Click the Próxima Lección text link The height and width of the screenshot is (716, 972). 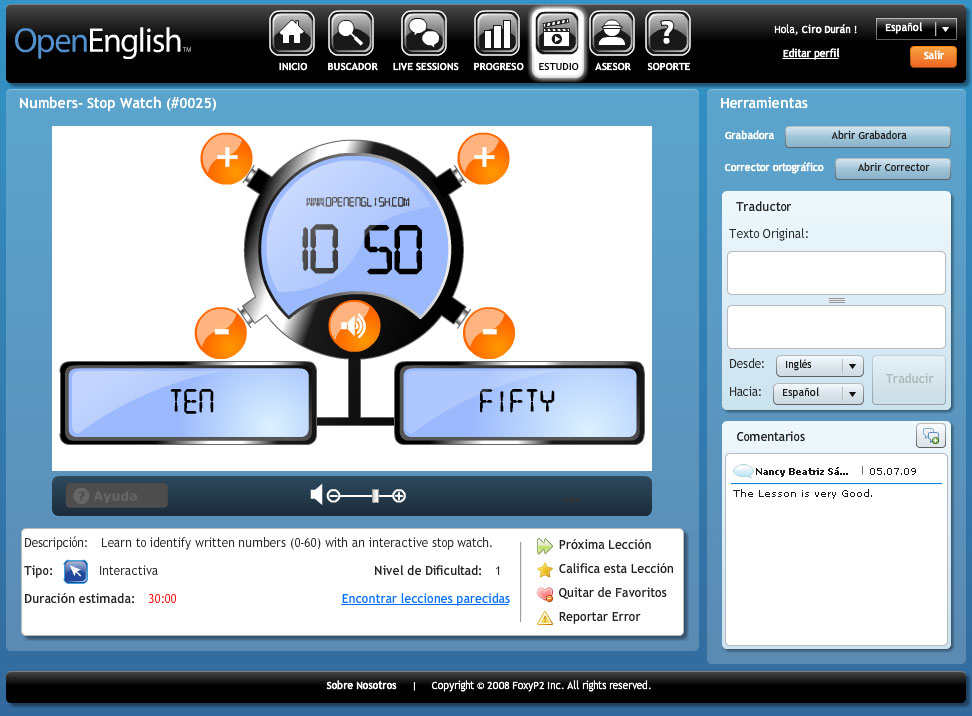pos(605,545)
